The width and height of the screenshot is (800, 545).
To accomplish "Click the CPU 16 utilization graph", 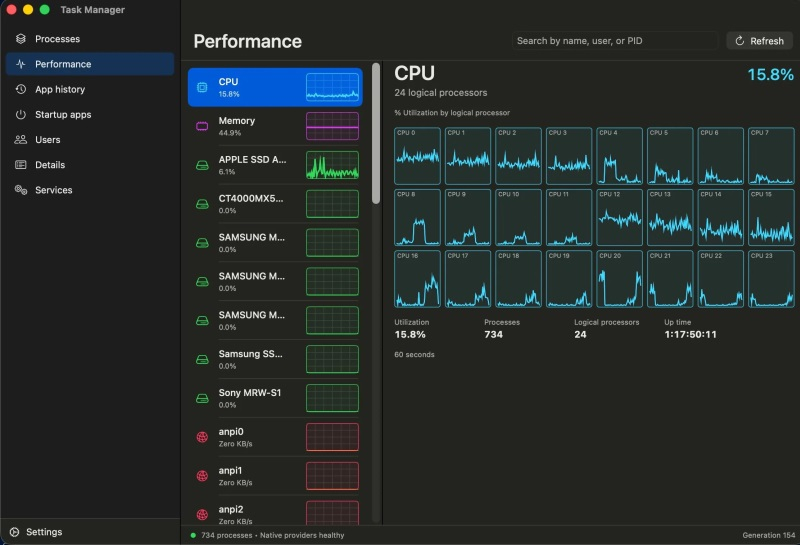I will 417,279.
